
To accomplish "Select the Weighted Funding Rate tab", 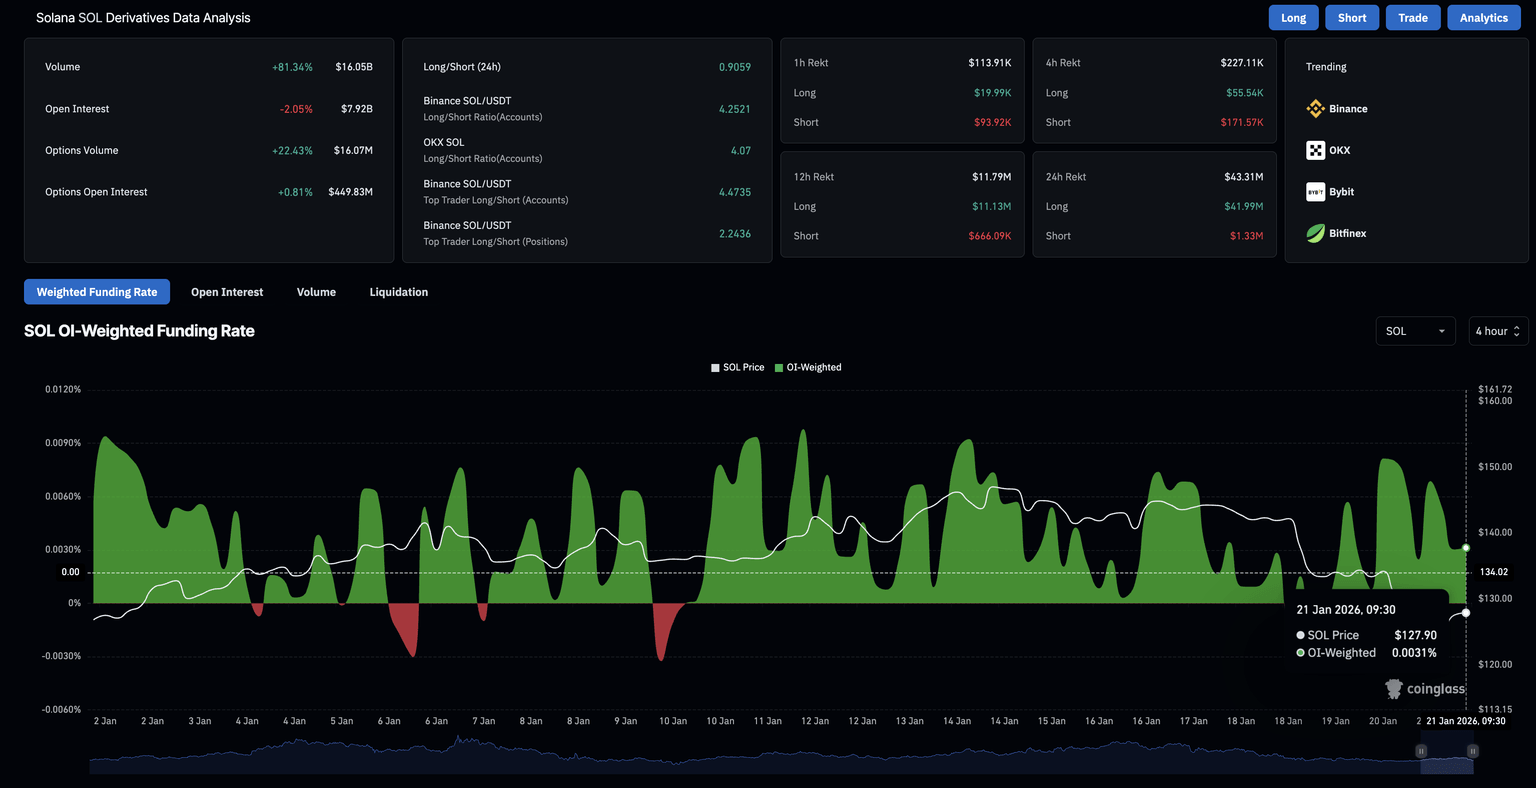I will coord(97,292).
